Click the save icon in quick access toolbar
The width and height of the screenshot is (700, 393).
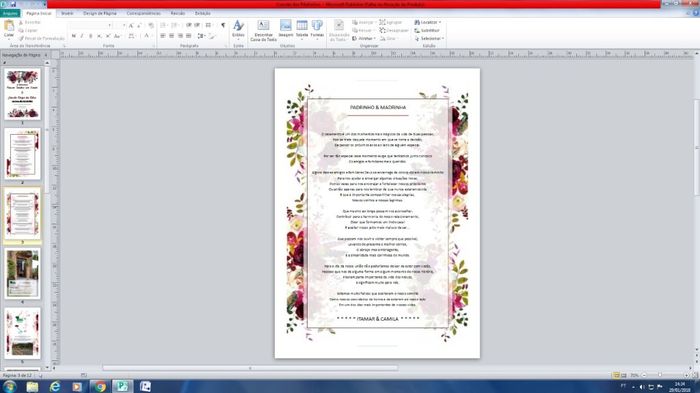pyautogui.click(x=13, y=4)
